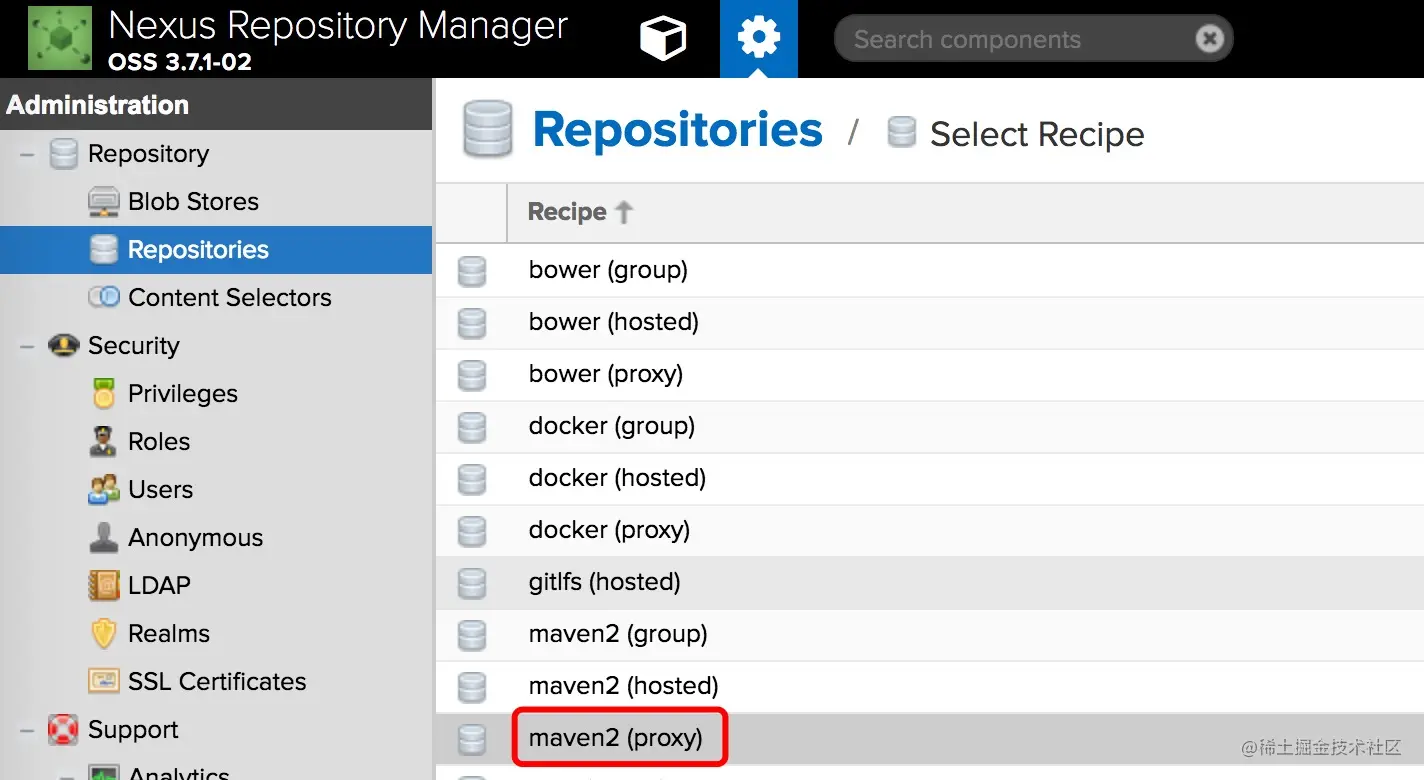
Task: Select Anonymous in Security menu
Action: pyautogui.click(x=195, y=538)
